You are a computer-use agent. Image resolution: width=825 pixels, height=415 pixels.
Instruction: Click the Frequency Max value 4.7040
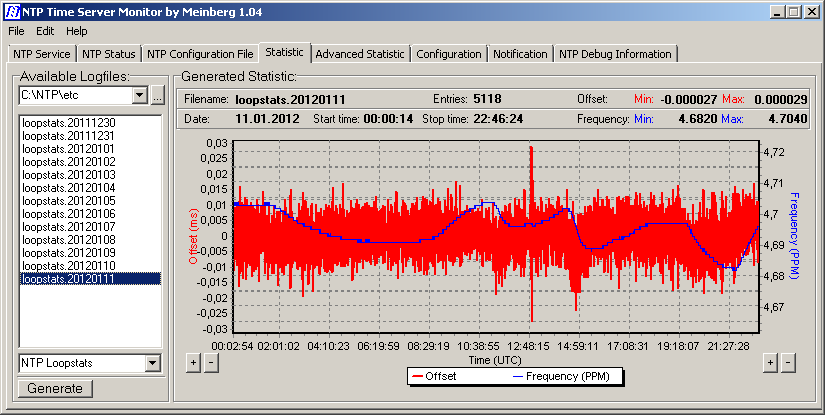[x=788, y=119]
